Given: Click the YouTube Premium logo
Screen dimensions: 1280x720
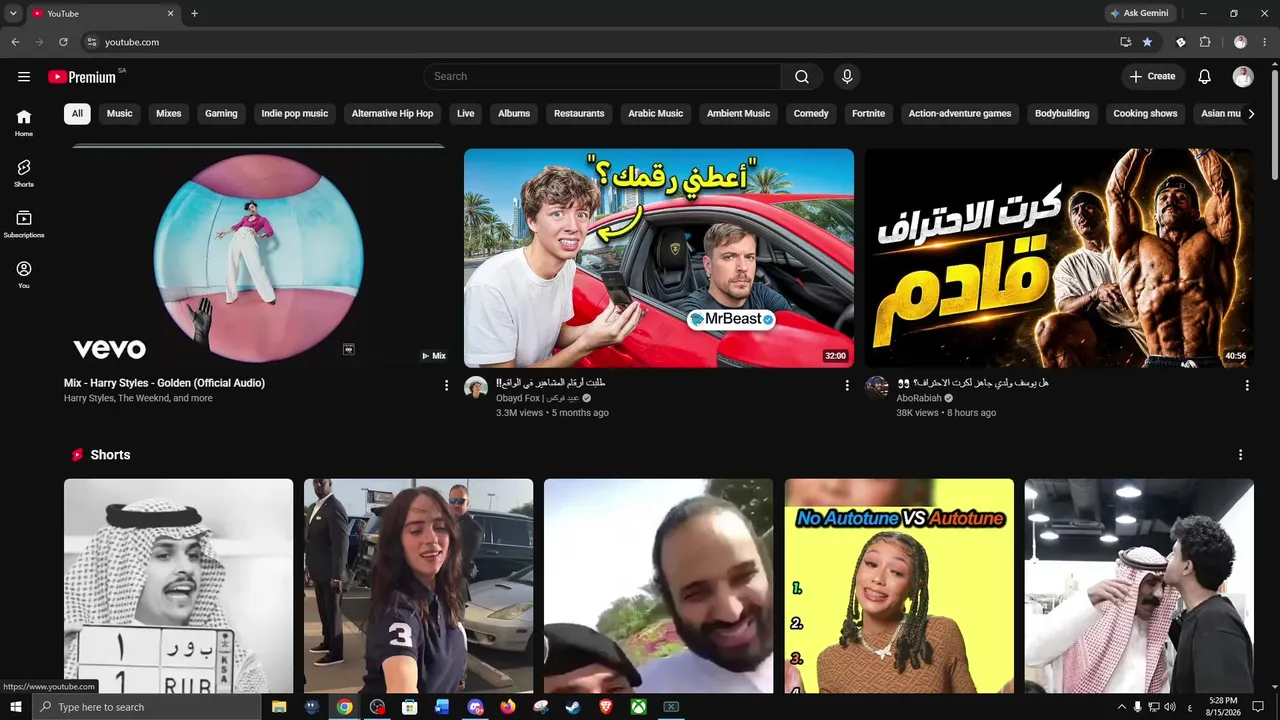Looking at the screenshot, I should (82, 77).
